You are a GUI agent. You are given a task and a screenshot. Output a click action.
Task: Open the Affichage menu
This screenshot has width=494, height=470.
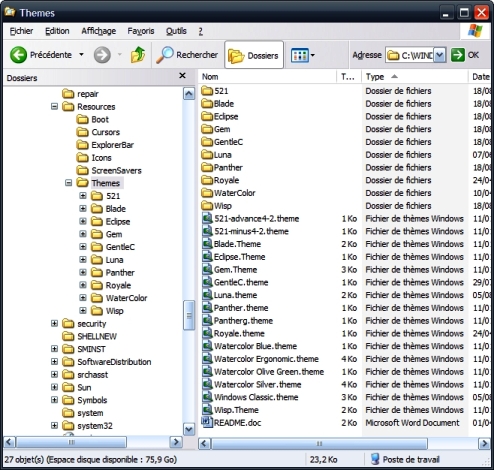99,31
